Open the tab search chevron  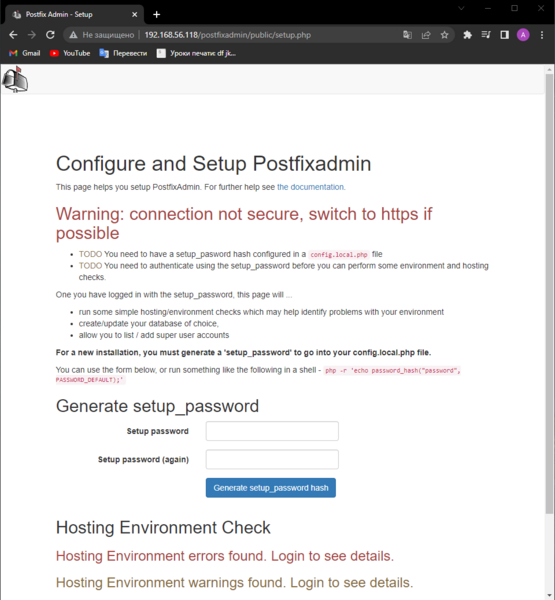pyautogui.click(x=461, y=8)
